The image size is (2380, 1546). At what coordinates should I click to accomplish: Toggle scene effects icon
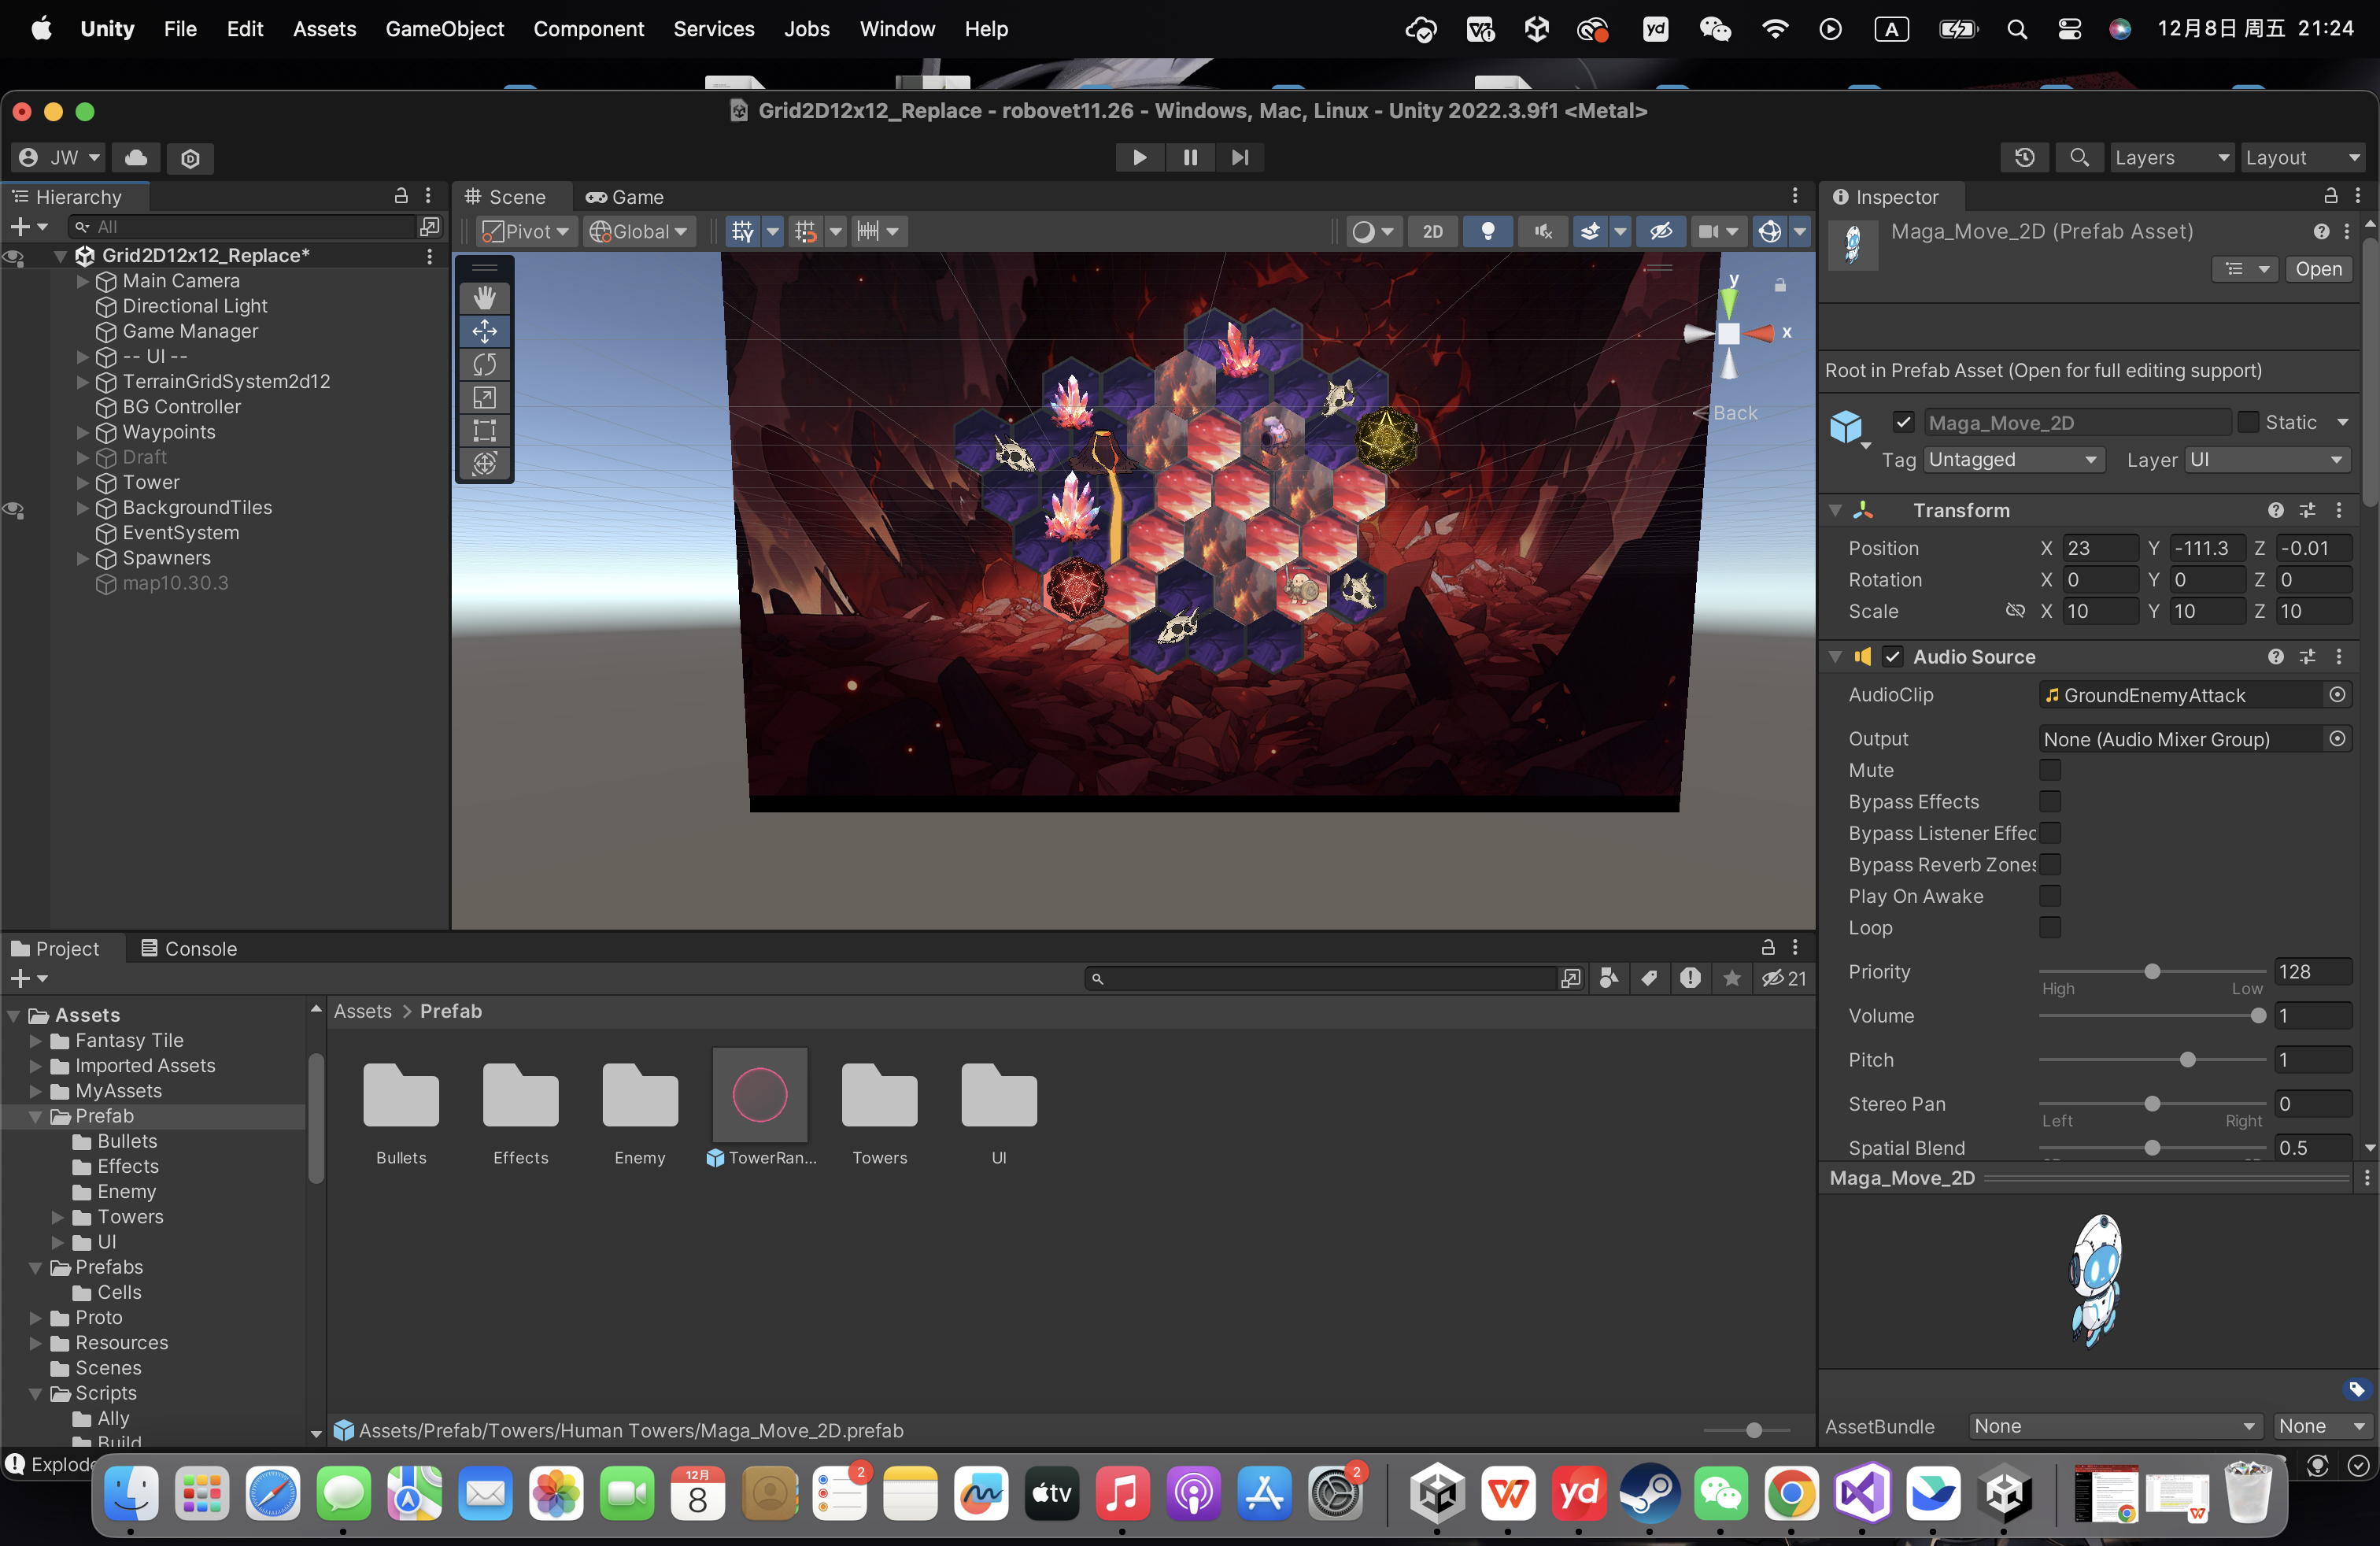click(1590, 231)
